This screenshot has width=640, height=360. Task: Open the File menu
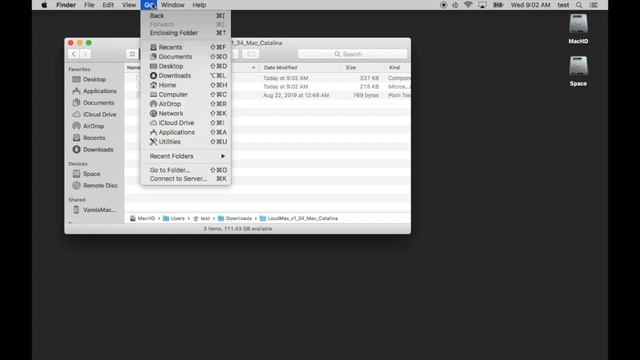click(89, 5)
